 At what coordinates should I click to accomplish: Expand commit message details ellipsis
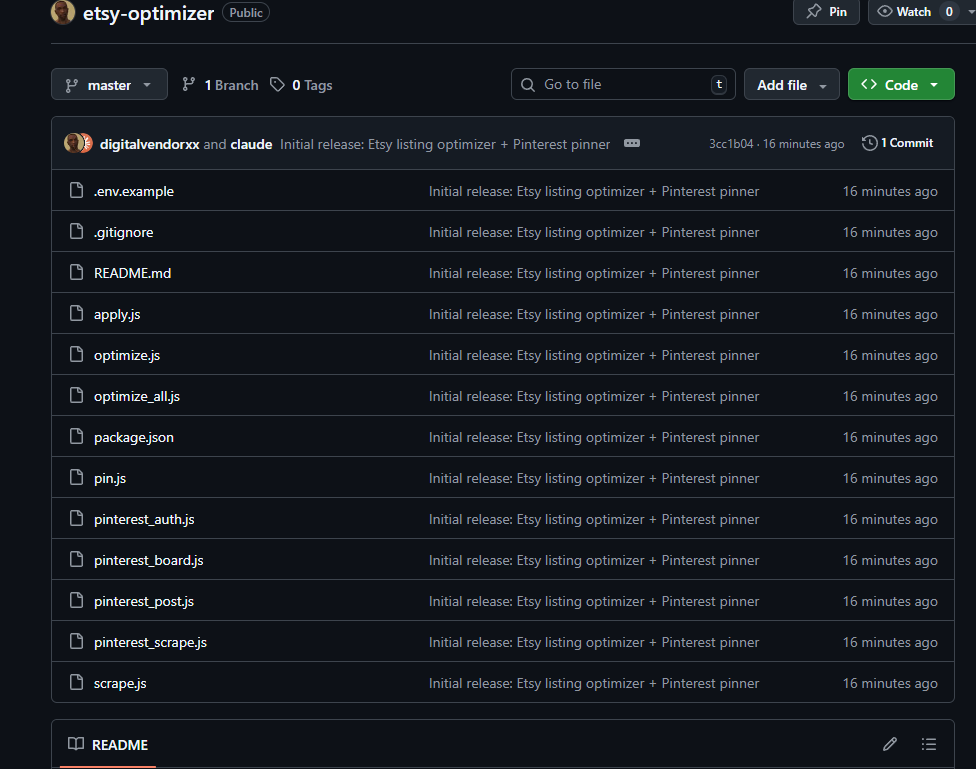tap(632, 143)
